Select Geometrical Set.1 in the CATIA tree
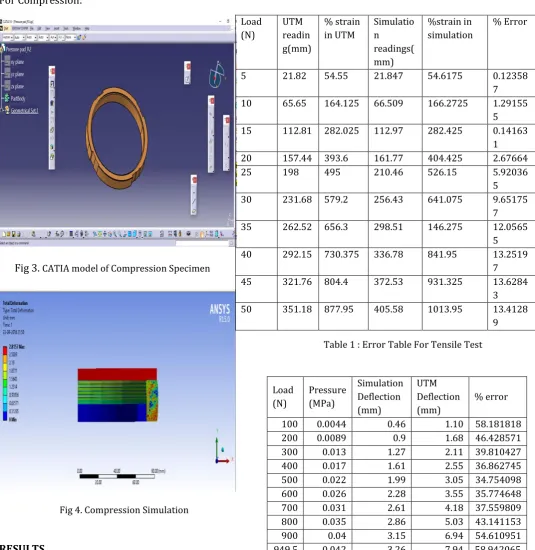 coord(24,111)
